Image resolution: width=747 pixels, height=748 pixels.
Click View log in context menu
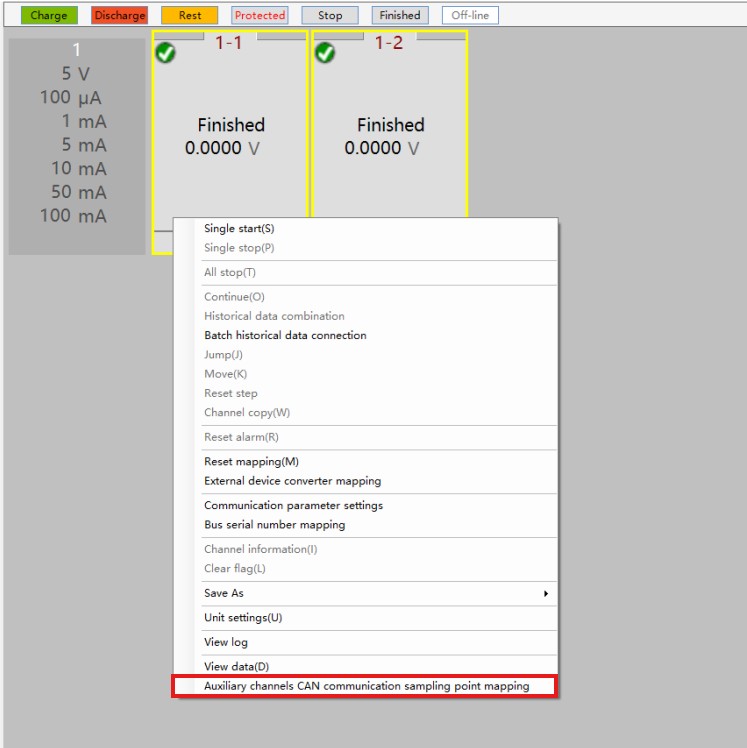(x=226, y=642)
